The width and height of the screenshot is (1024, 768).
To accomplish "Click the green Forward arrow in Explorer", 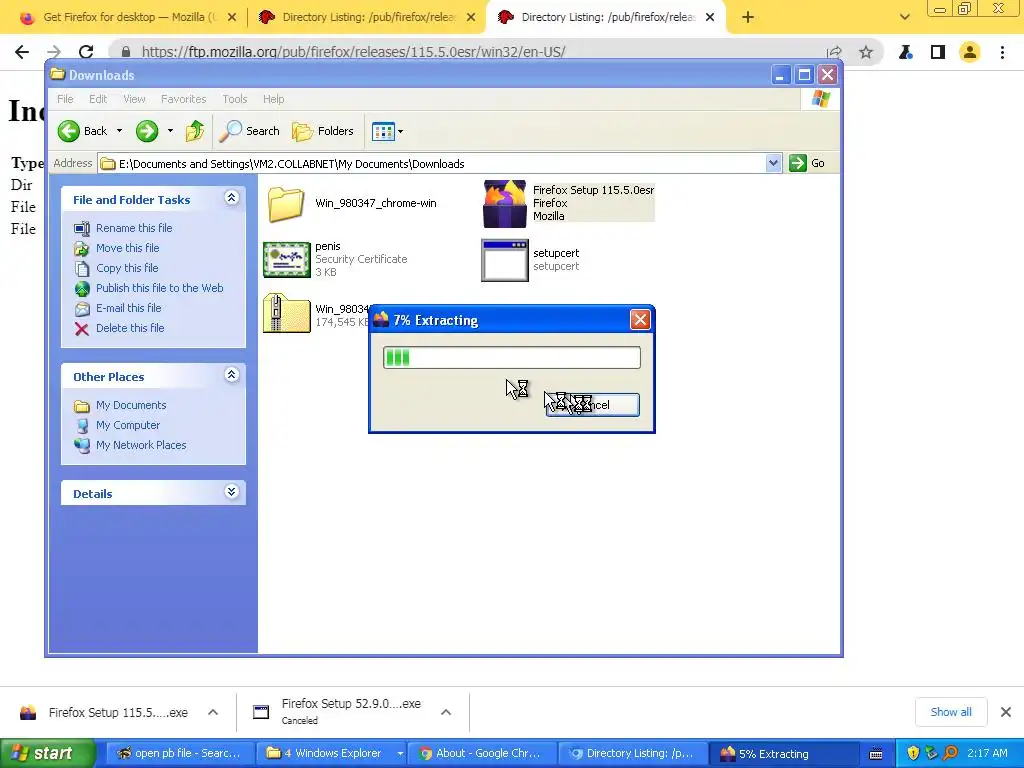I will tap(147, 131).
